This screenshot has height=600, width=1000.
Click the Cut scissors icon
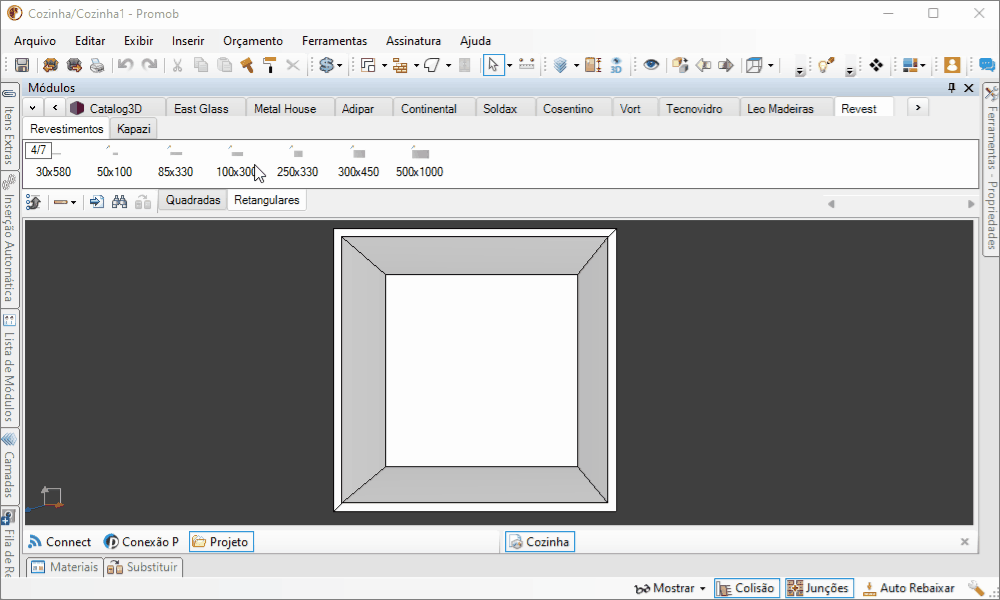[177, 65]
